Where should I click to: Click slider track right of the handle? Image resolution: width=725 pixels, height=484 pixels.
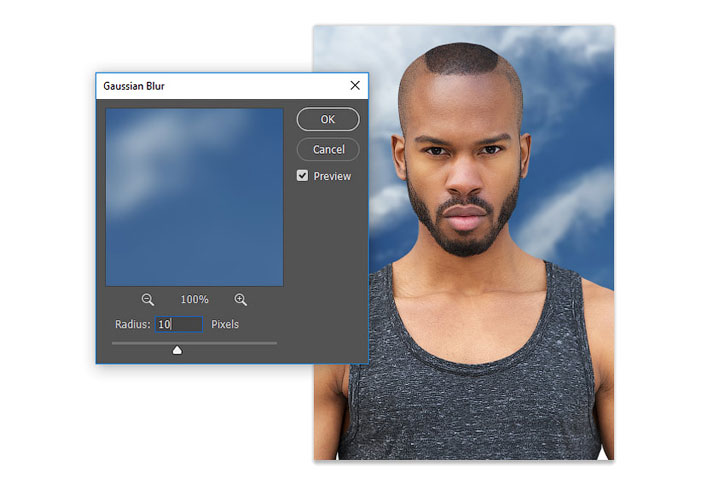click(x=230, y=343)
